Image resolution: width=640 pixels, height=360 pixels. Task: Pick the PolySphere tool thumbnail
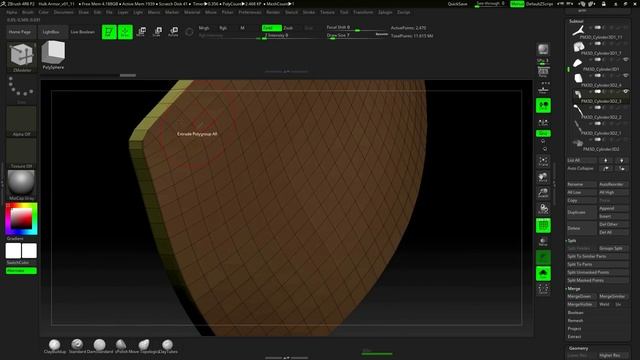click(x=53, y=54)
